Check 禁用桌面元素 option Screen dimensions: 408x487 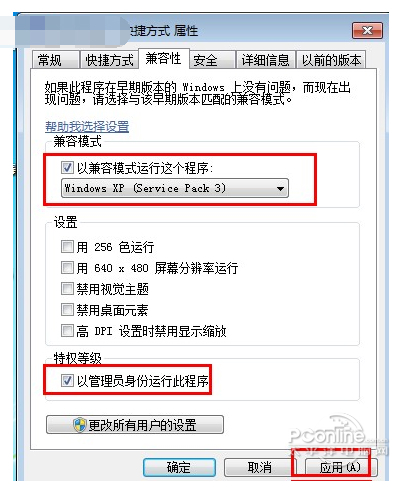pos(67,310)
